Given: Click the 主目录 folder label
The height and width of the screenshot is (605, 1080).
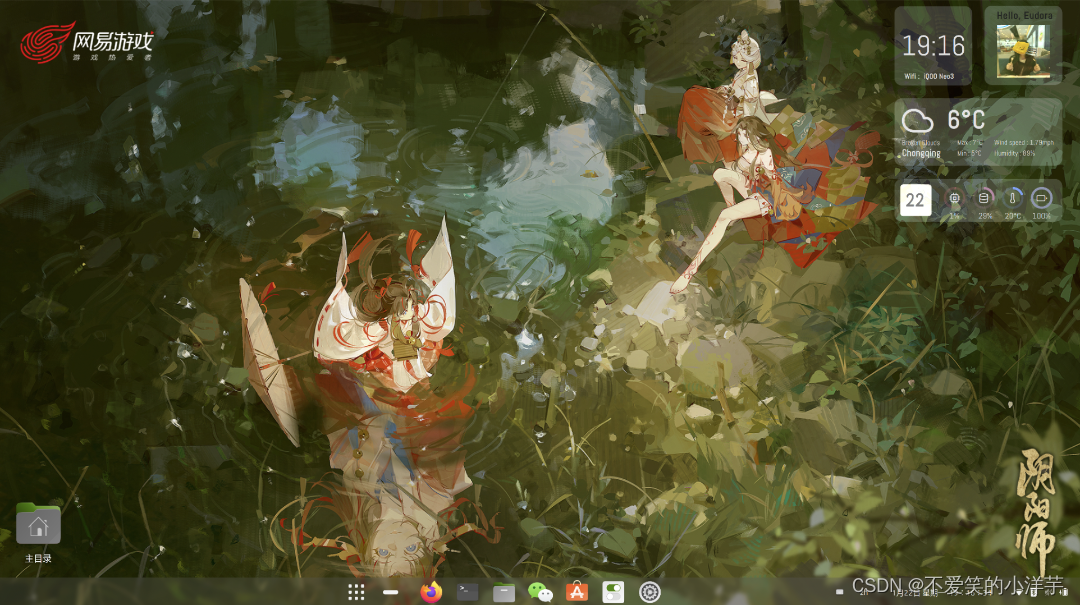Looking at the screenshot, I should (39, 558).
